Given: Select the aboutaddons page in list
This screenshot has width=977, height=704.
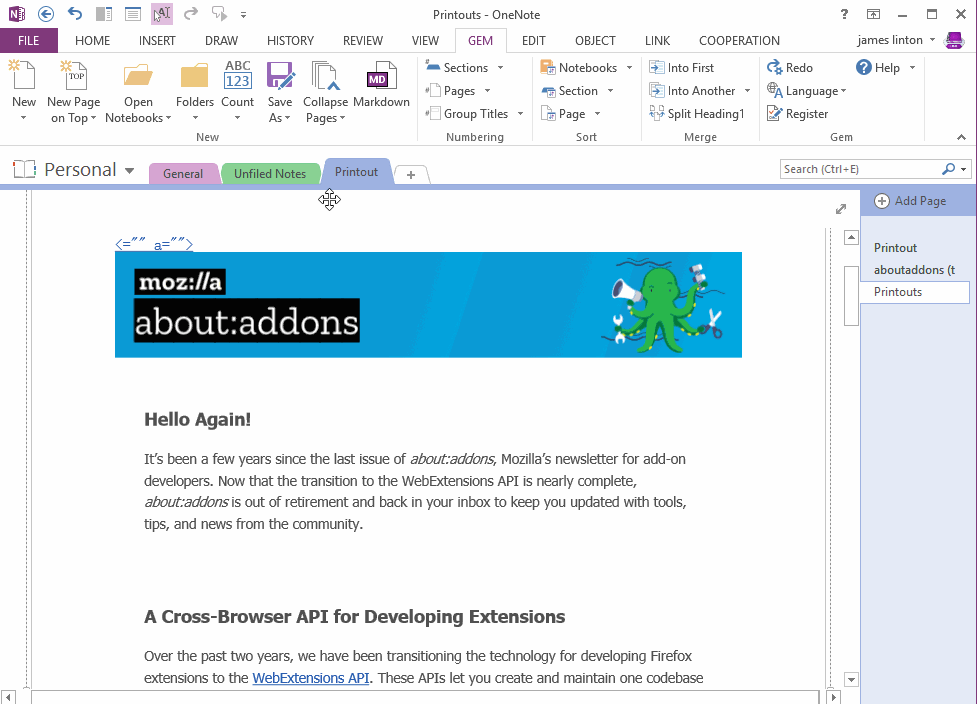Looking at the screenshot, I should coord(915,270).
